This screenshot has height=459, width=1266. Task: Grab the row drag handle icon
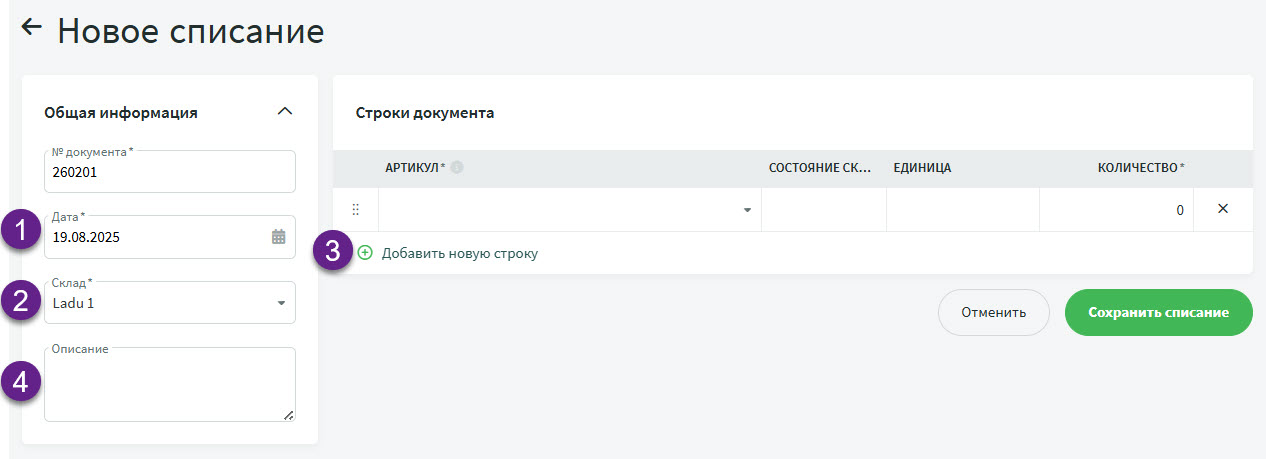[x=355, y=210]
